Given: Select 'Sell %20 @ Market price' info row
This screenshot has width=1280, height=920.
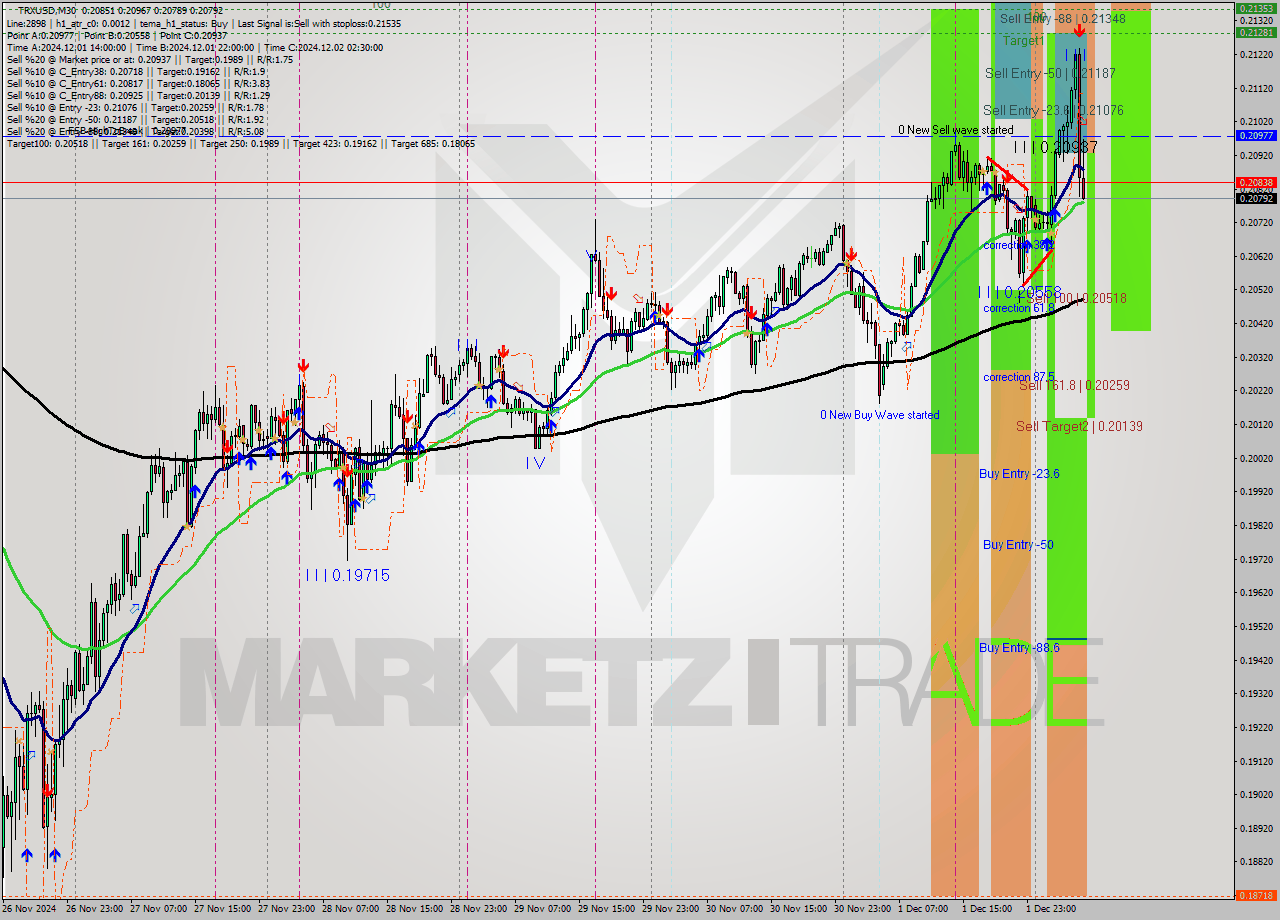Looking at the screenshot, I should coord(150,59).
